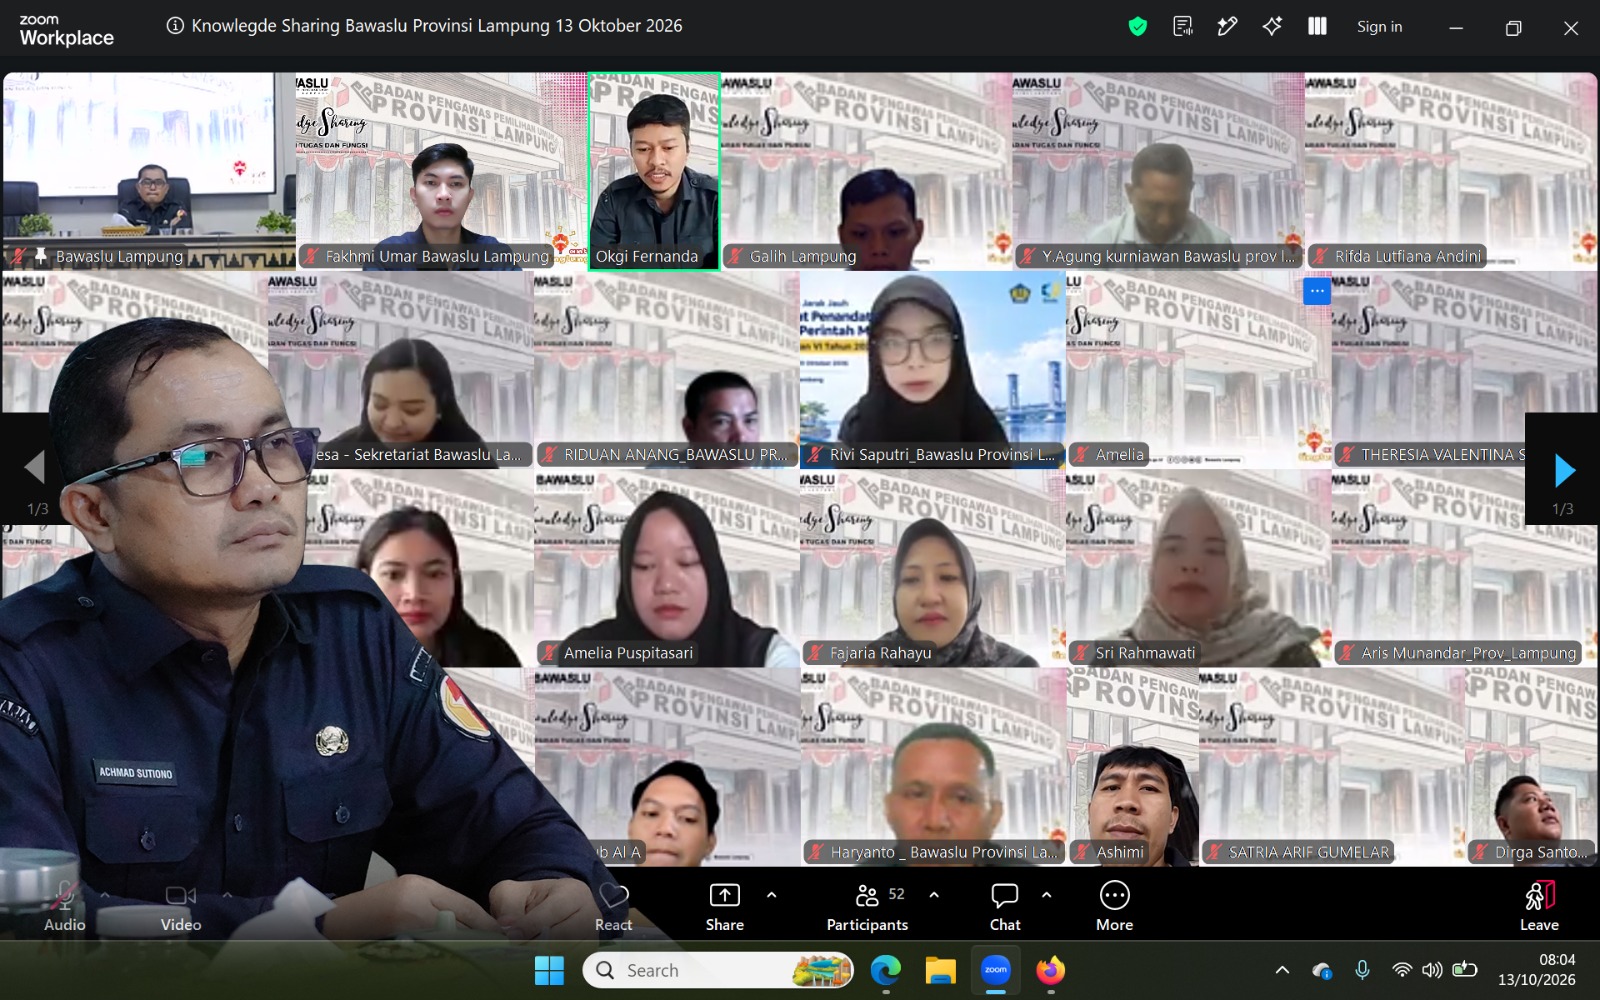Click the Share screen button
Viewport: 1600px width, 1000px height.
pyautogui.click(x=724, y=908)
